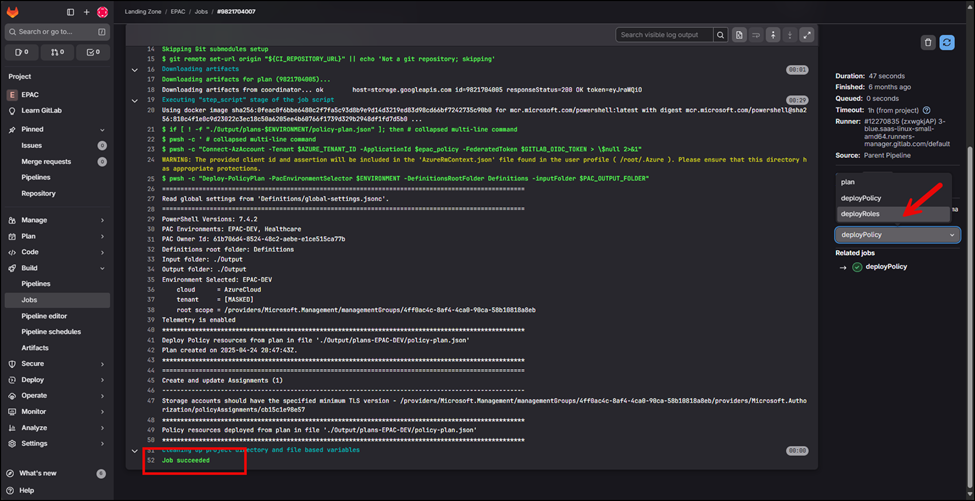Open the to-do list counter
The width and height of the screenshot is (975, 501).
[x=93, y=52]
